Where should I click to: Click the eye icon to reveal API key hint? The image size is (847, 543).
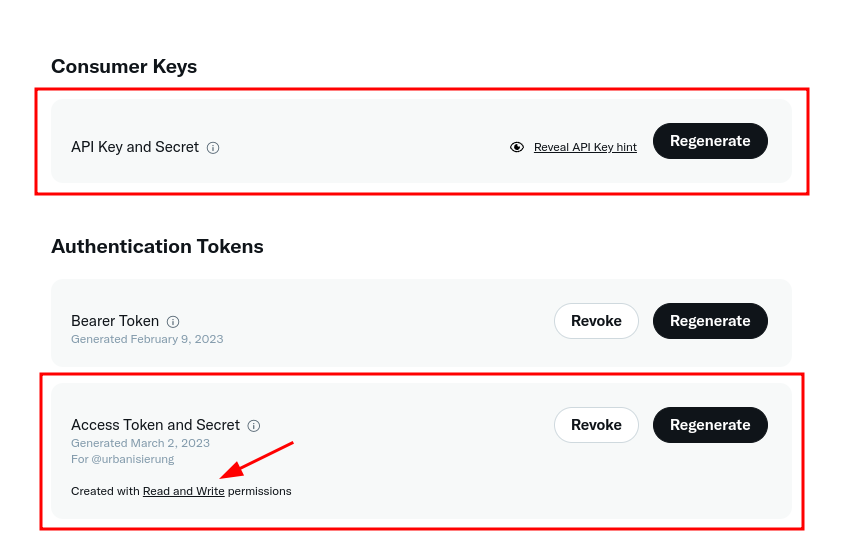tap(517, 147)
